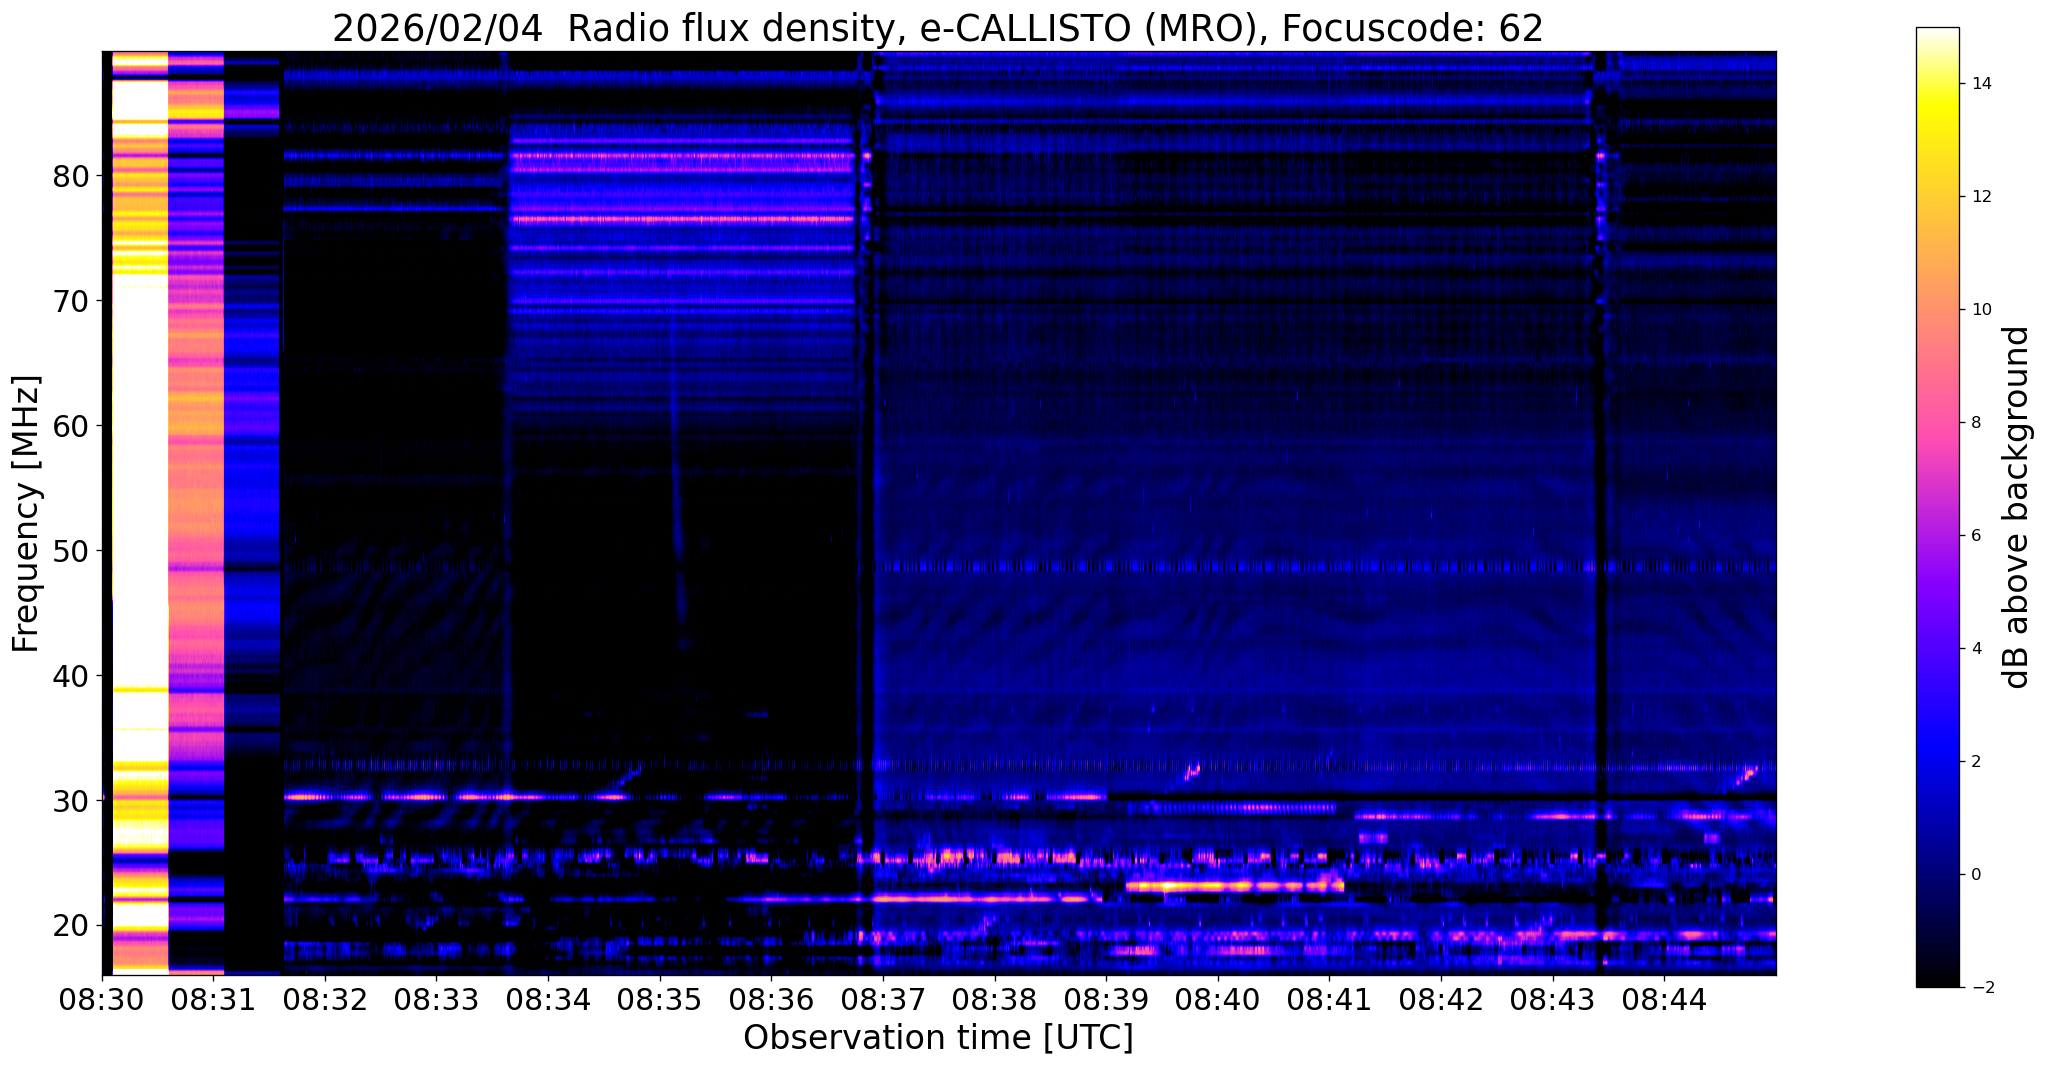Click the 08:40 tick label

tap(1217, 1001)
